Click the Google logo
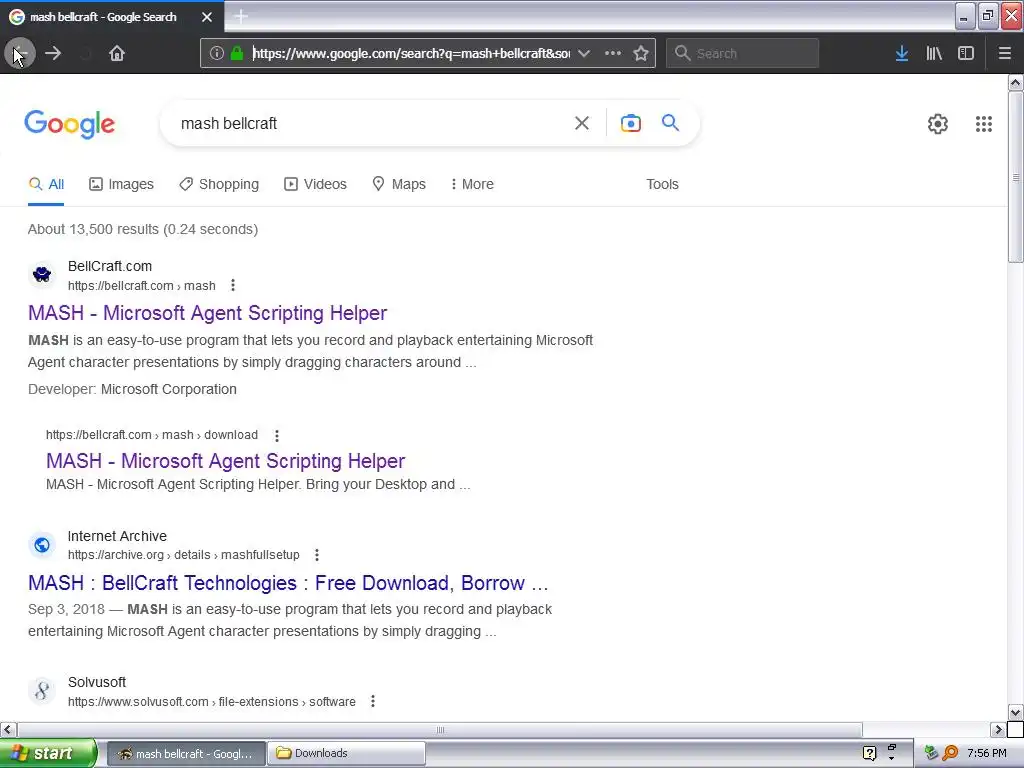The height and width of the screenshot is (768, 1024). point(70,124)
